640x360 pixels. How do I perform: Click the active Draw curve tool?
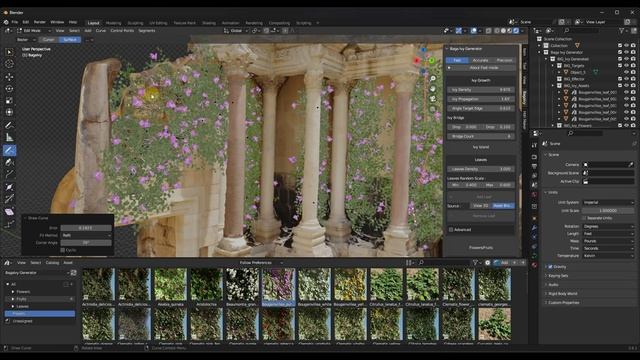[x=9, y=150]
